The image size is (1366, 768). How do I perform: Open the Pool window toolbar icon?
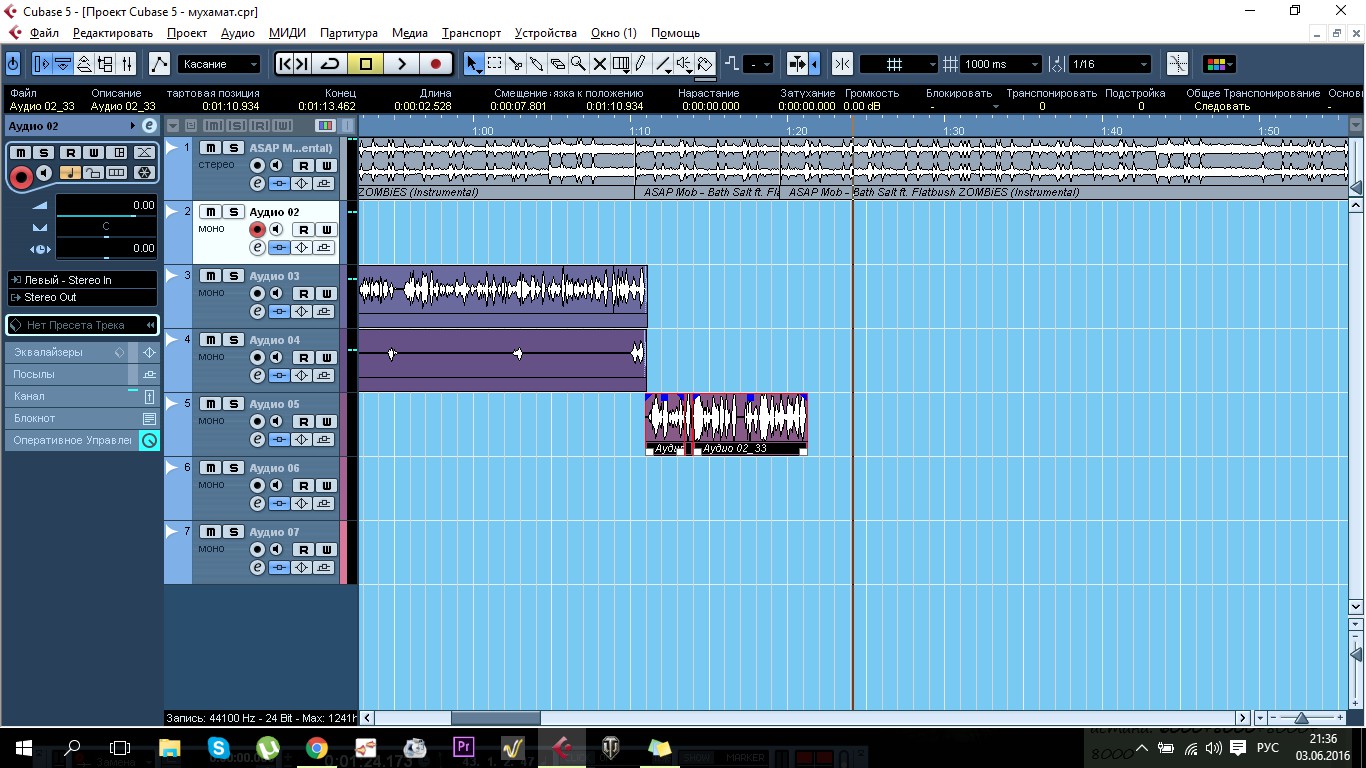click(x=106, y=64)
